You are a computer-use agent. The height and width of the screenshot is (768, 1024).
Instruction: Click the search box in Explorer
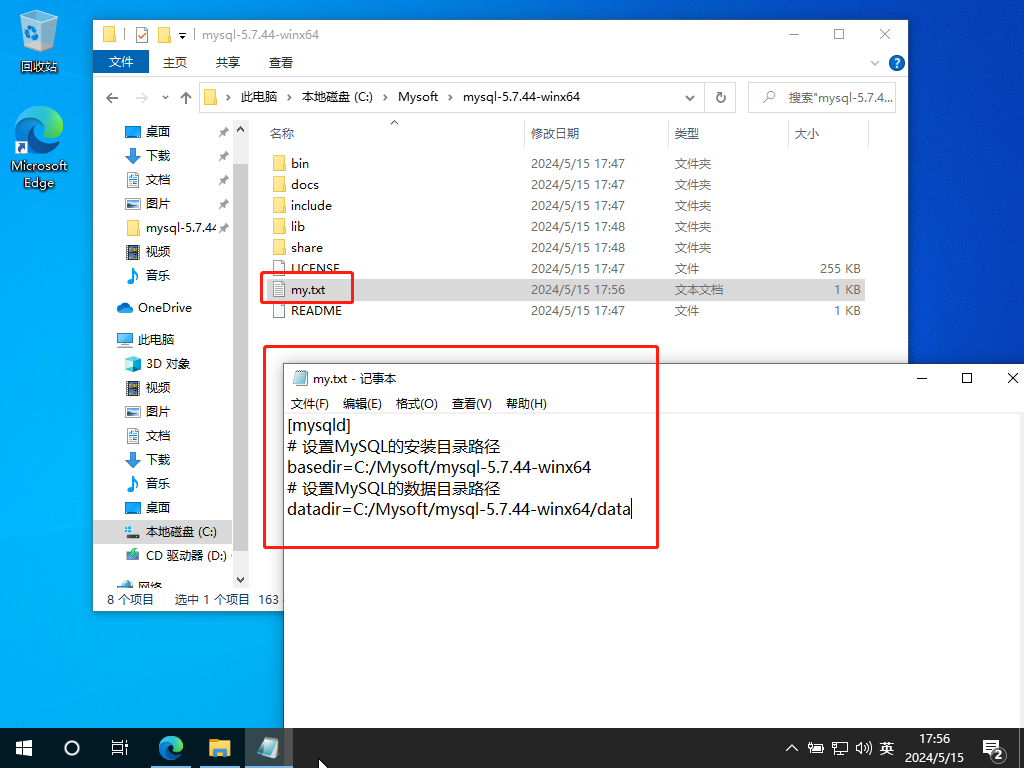click(x=822, y=97)
